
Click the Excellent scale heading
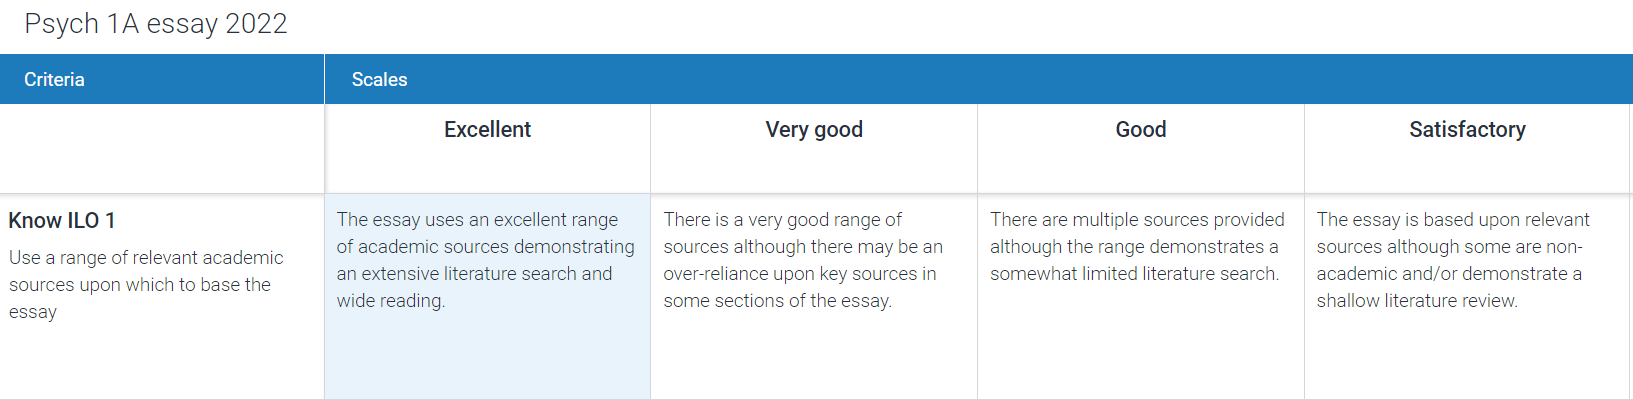click(487, 130)
